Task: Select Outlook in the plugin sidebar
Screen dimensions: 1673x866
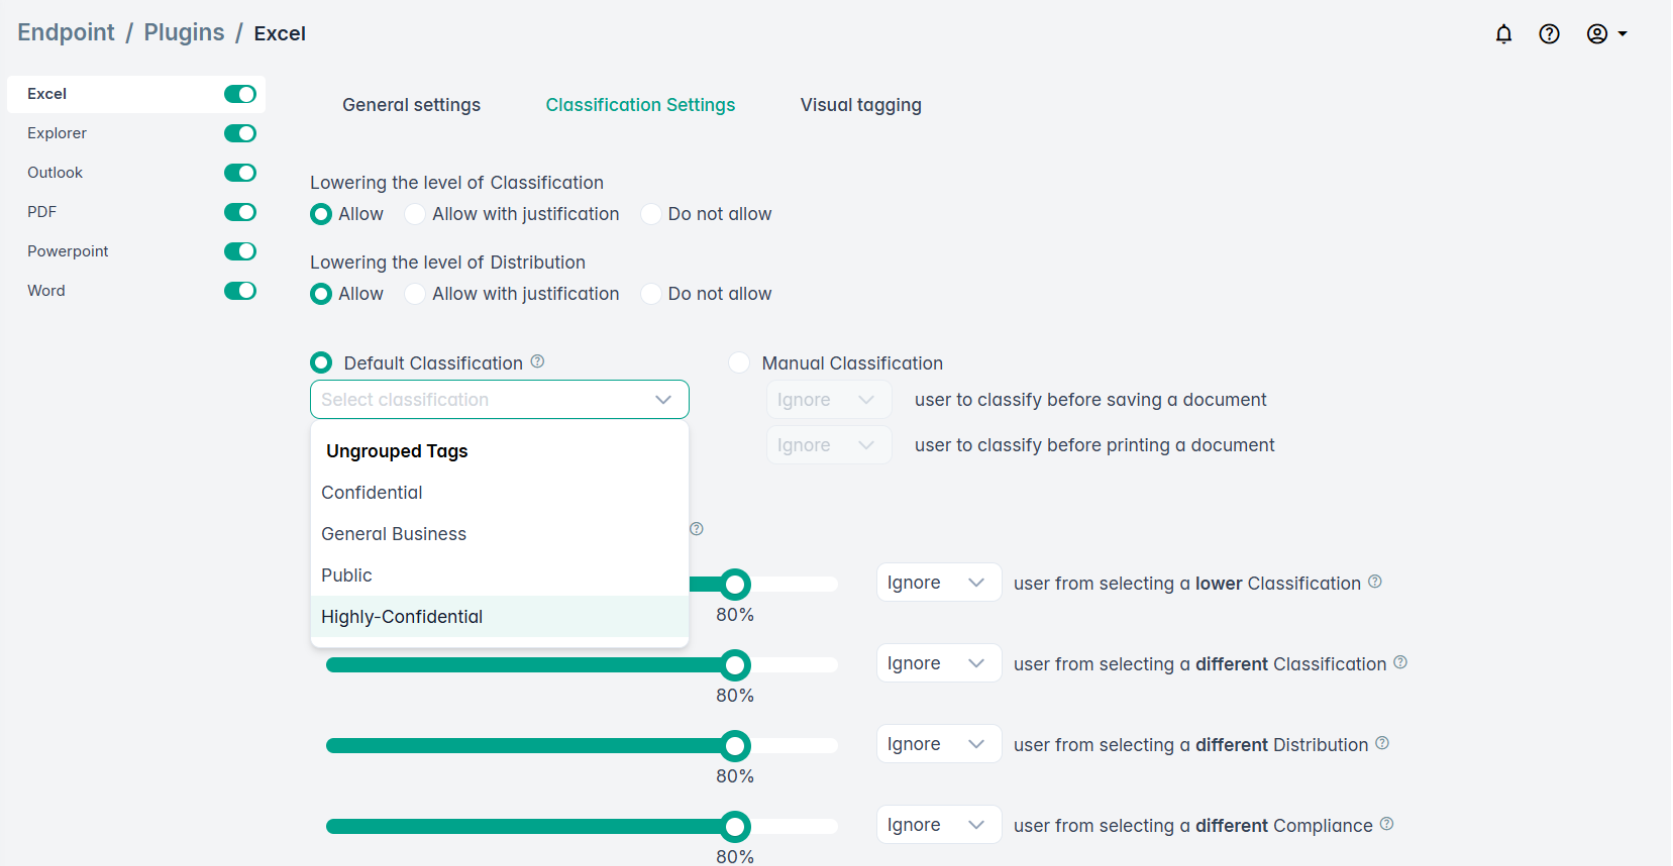Action: (55, 173)
